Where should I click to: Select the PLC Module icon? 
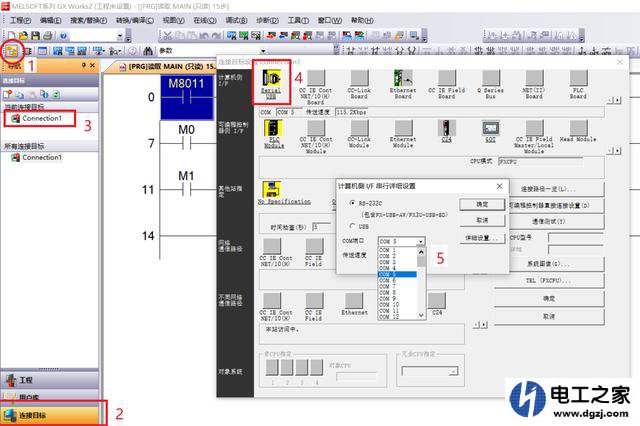tap(274, 134)
